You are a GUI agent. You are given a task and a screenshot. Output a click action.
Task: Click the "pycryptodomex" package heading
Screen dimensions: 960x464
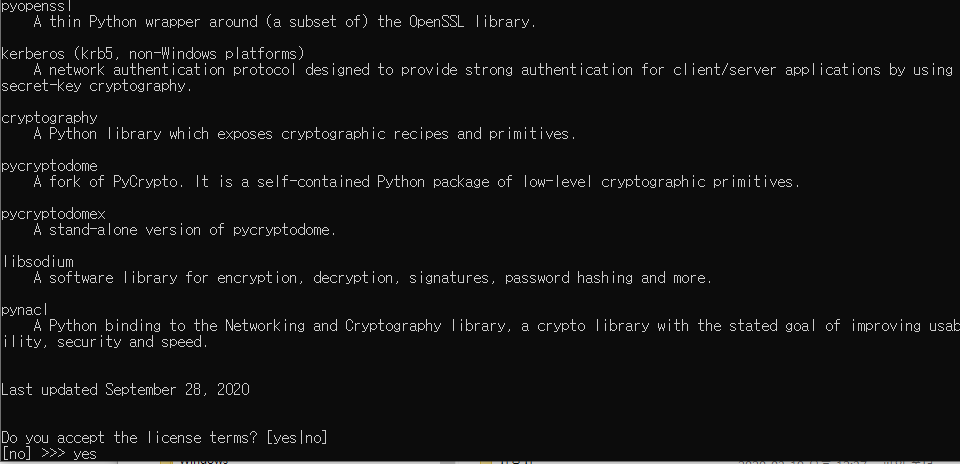click(53, 214)
